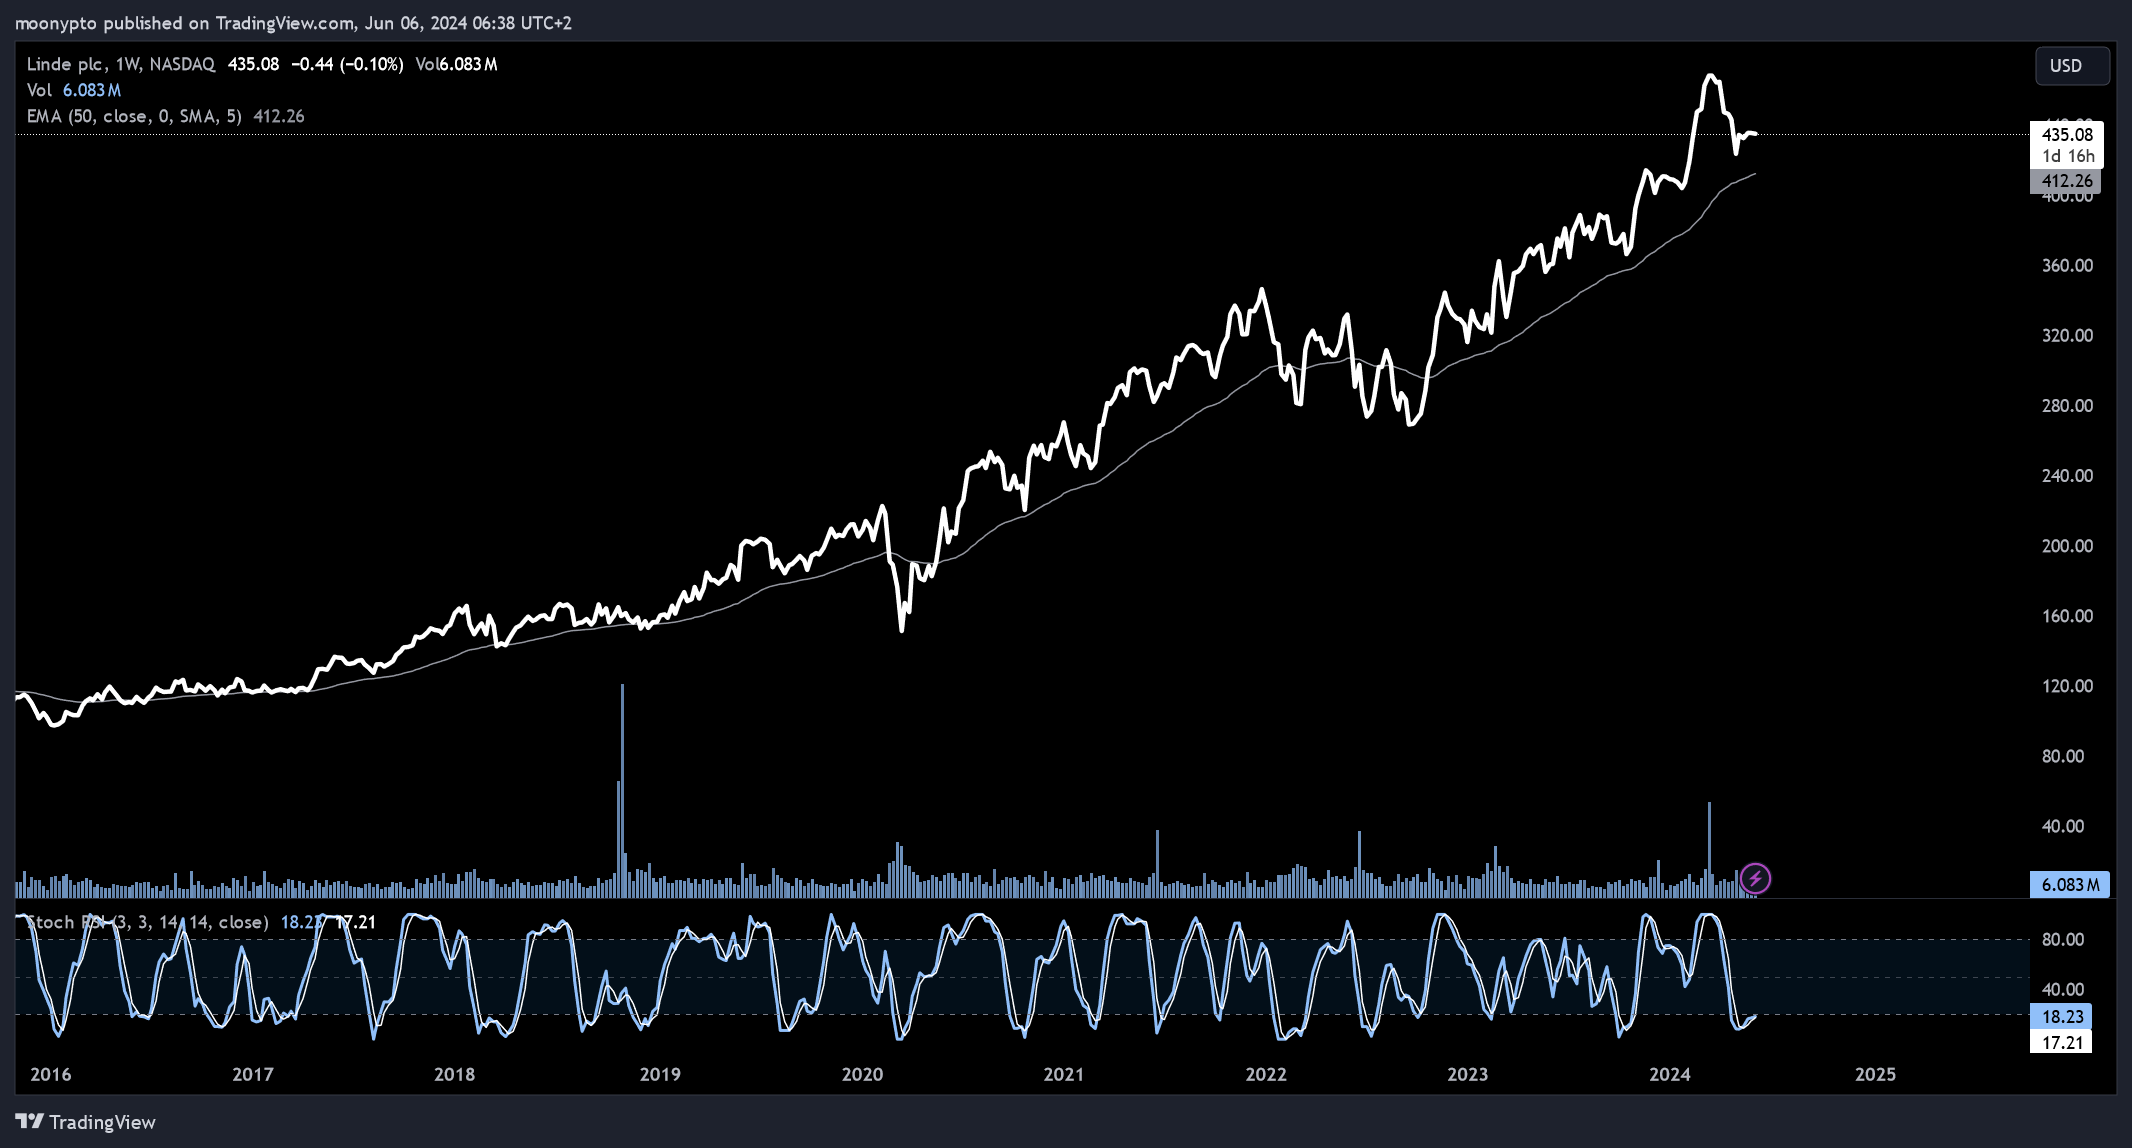2132x1148 pixels.
Task: Click the 2024 label on time axis
Action: click(1670, 1074)
